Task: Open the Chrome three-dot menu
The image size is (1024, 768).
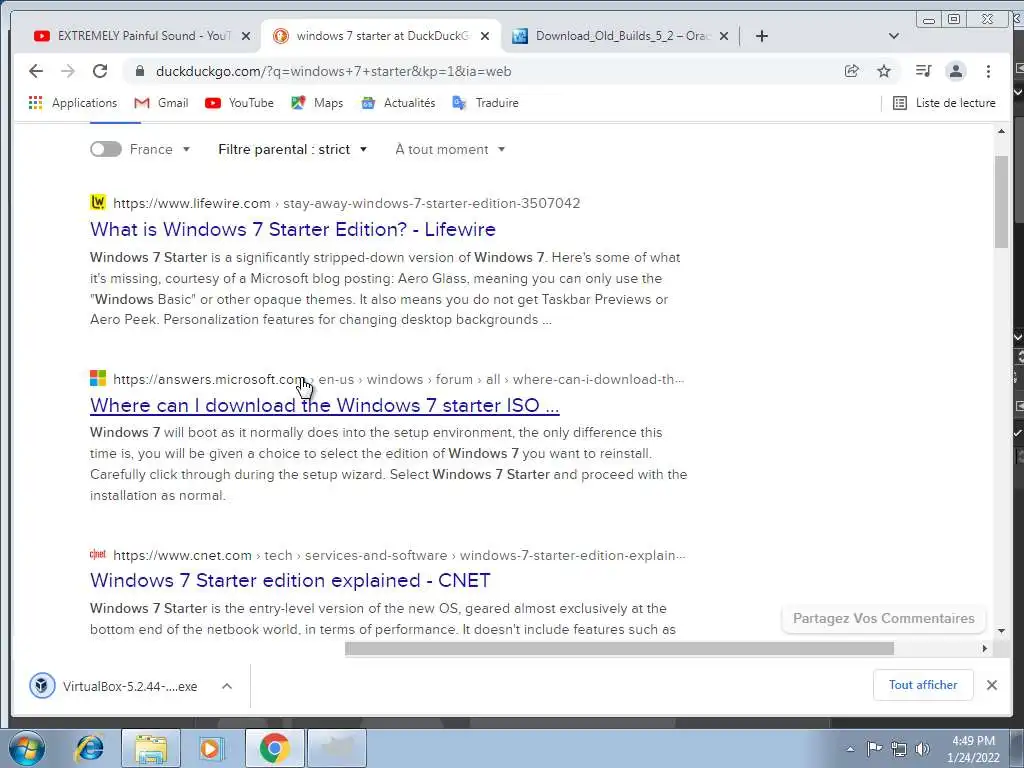Action: click(x=988, y=71)
